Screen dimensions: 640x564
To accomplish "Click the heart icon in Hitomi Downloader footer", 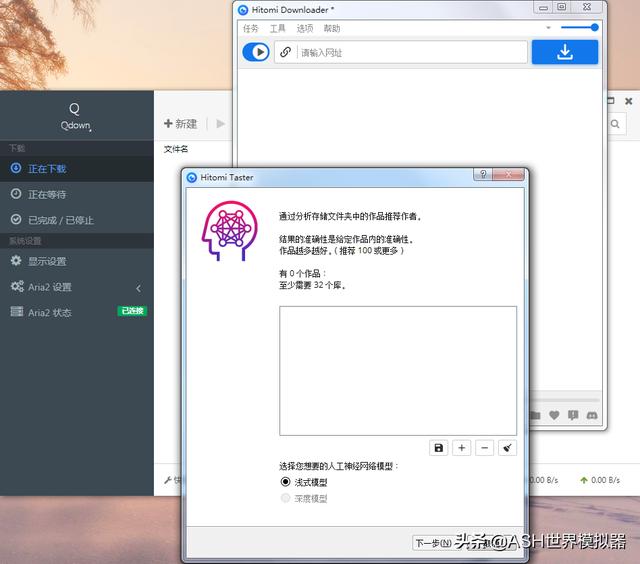I will [554, 415].
